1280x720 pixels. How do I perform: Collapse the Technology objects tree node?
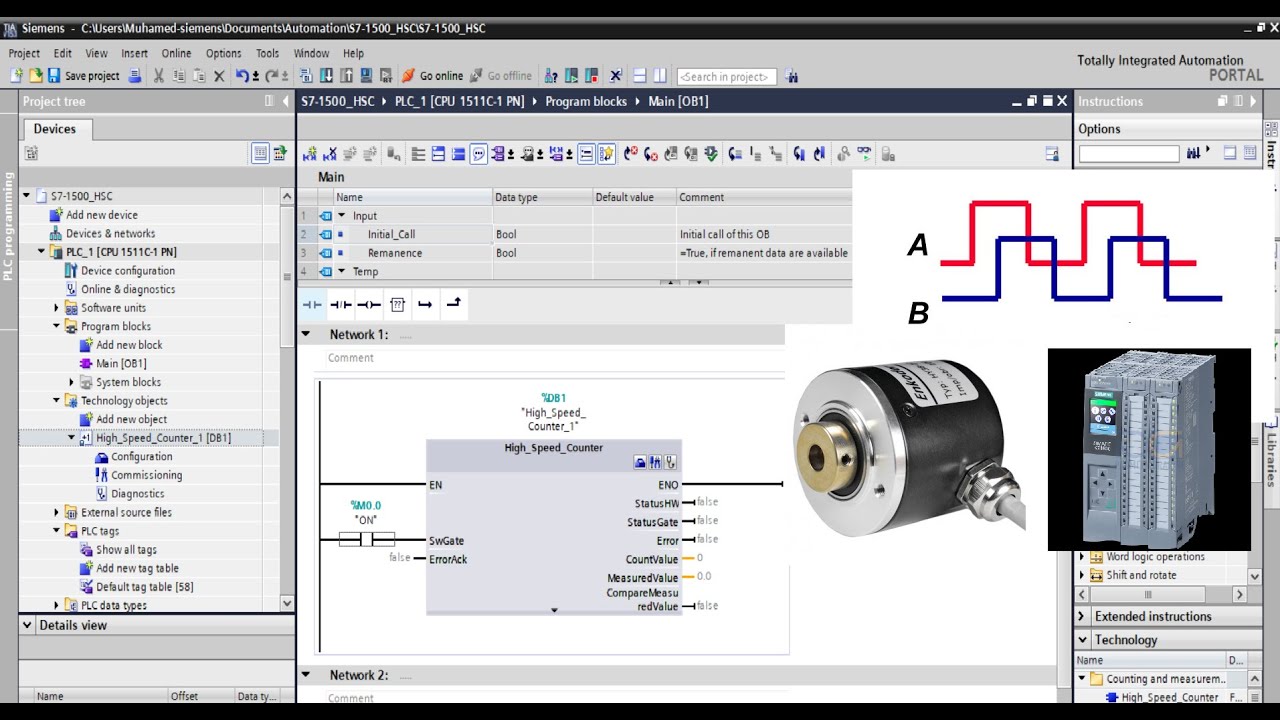[57, 401]
